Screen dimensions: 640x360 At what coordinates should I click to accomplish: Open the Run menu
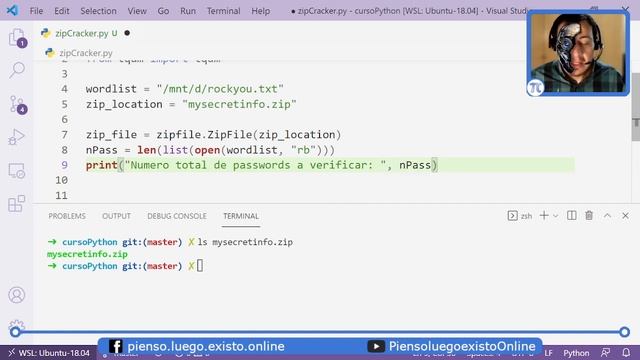tap(188, 11)
